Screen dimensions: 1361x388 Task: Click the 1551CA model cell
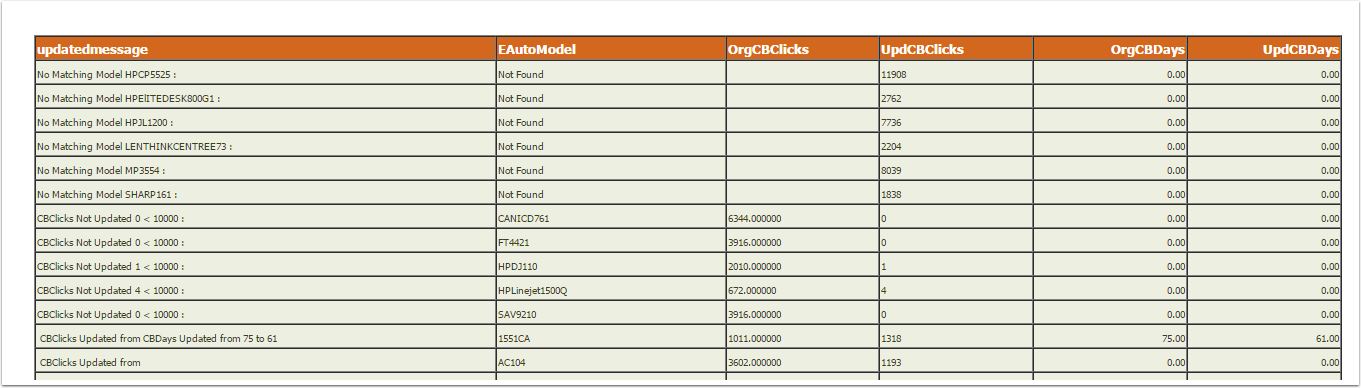pos(611,338)
